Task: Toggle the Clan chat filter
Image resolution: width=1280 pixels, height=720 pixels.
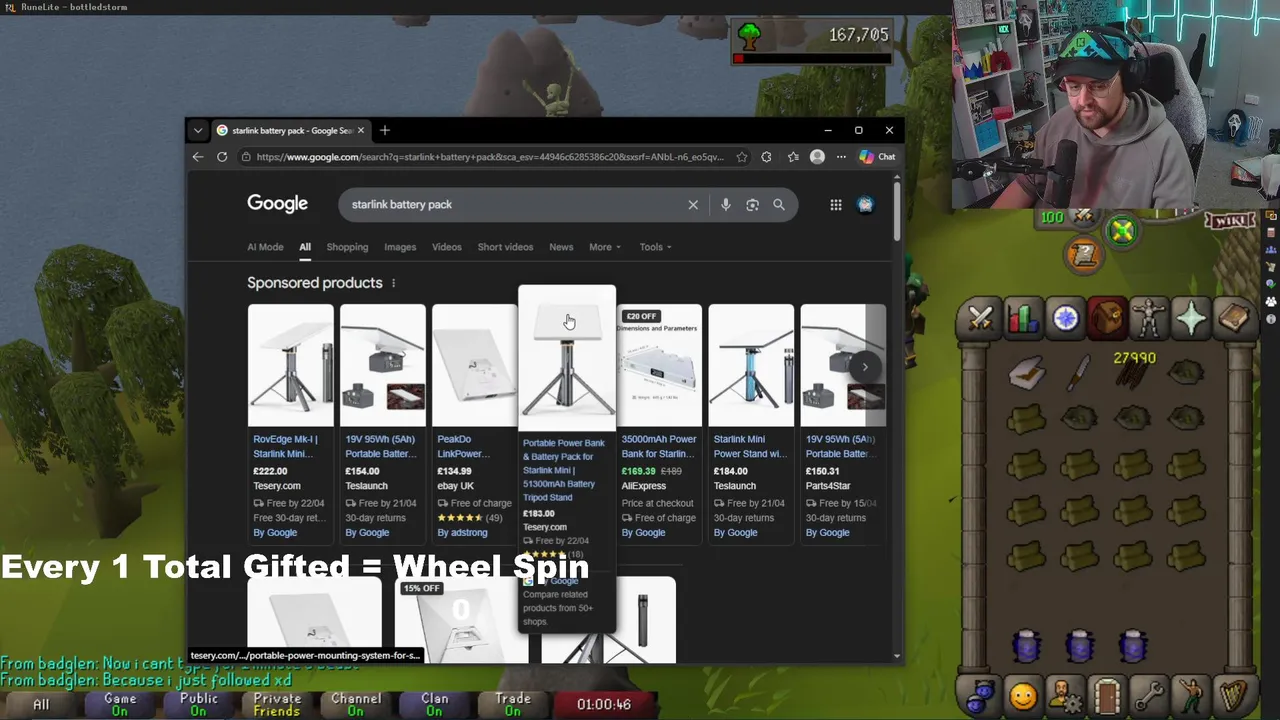Action: coord(434,704)
